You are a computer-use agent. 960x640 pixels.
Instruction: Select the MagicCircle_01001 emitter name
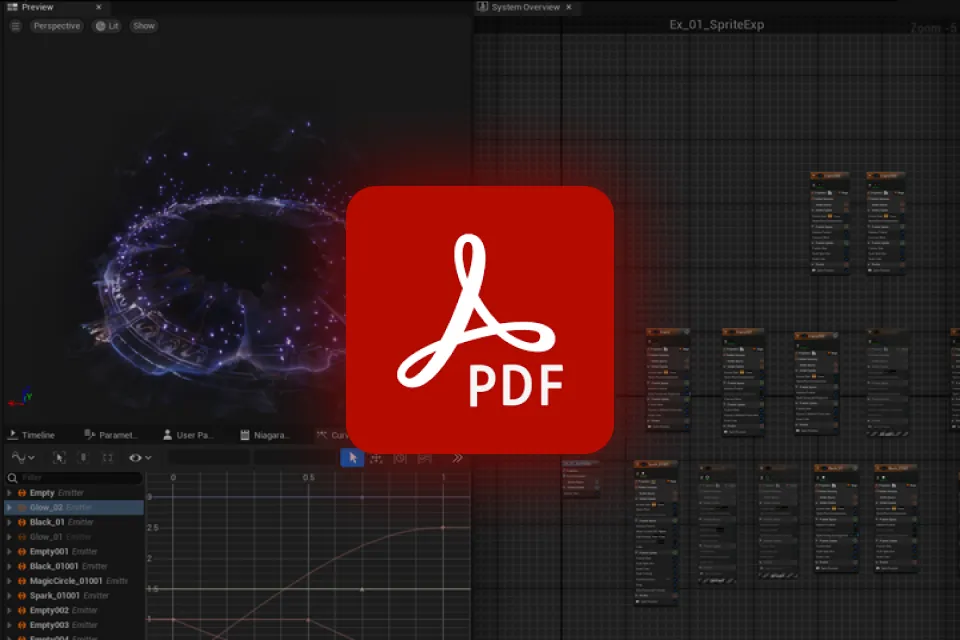66,581
